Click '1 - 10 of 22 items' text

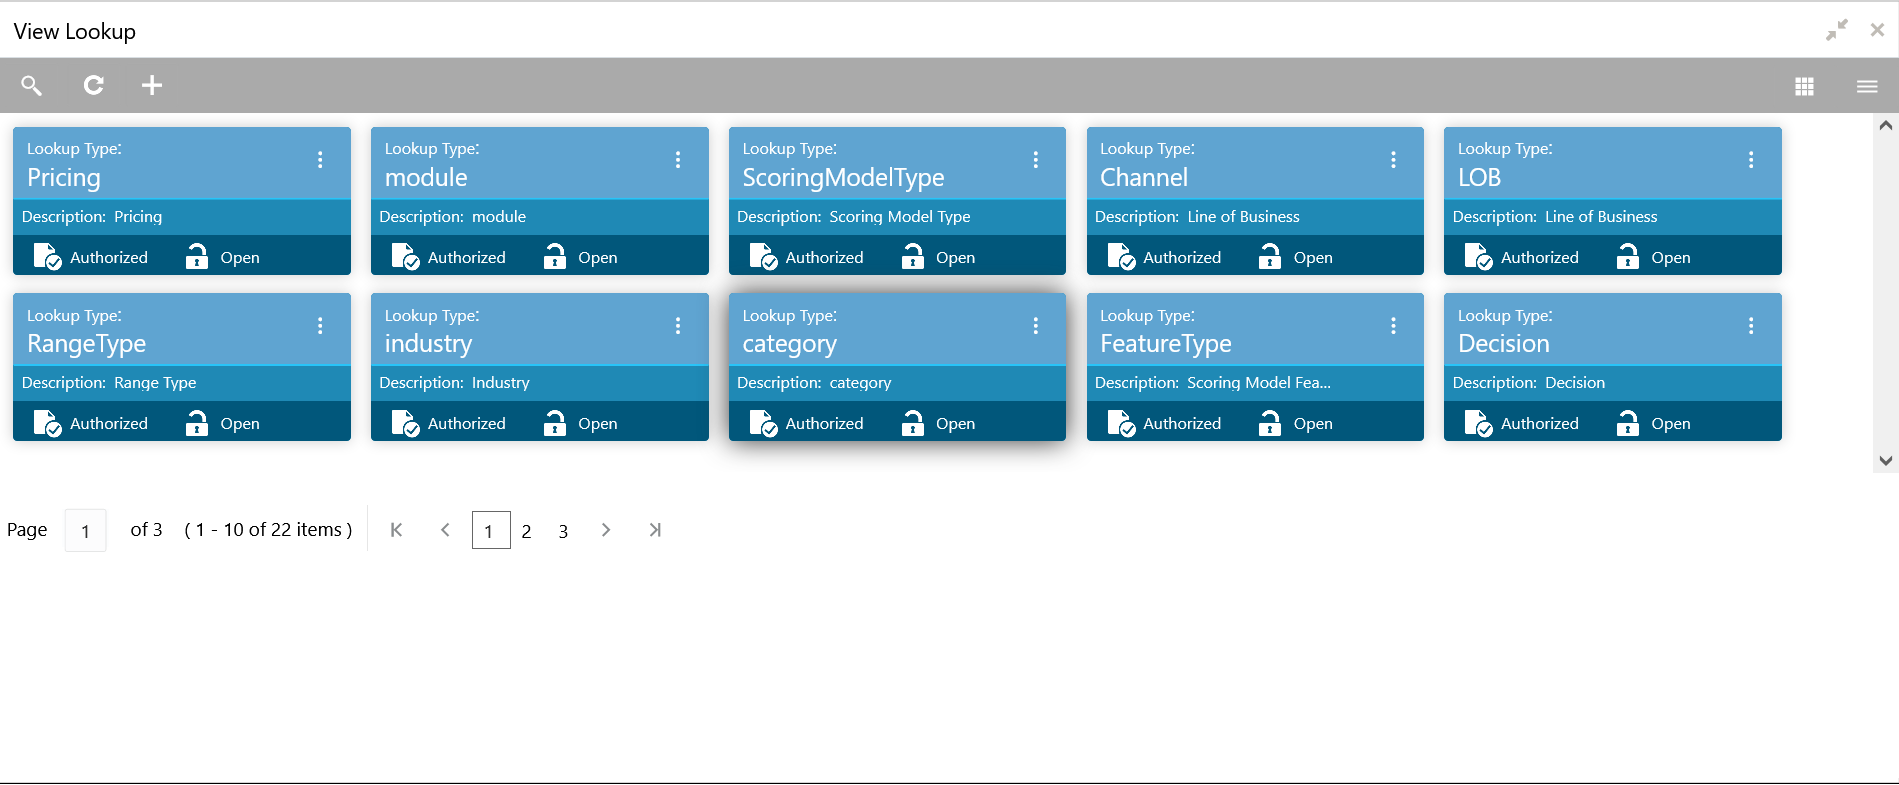[x=268, y=530]
